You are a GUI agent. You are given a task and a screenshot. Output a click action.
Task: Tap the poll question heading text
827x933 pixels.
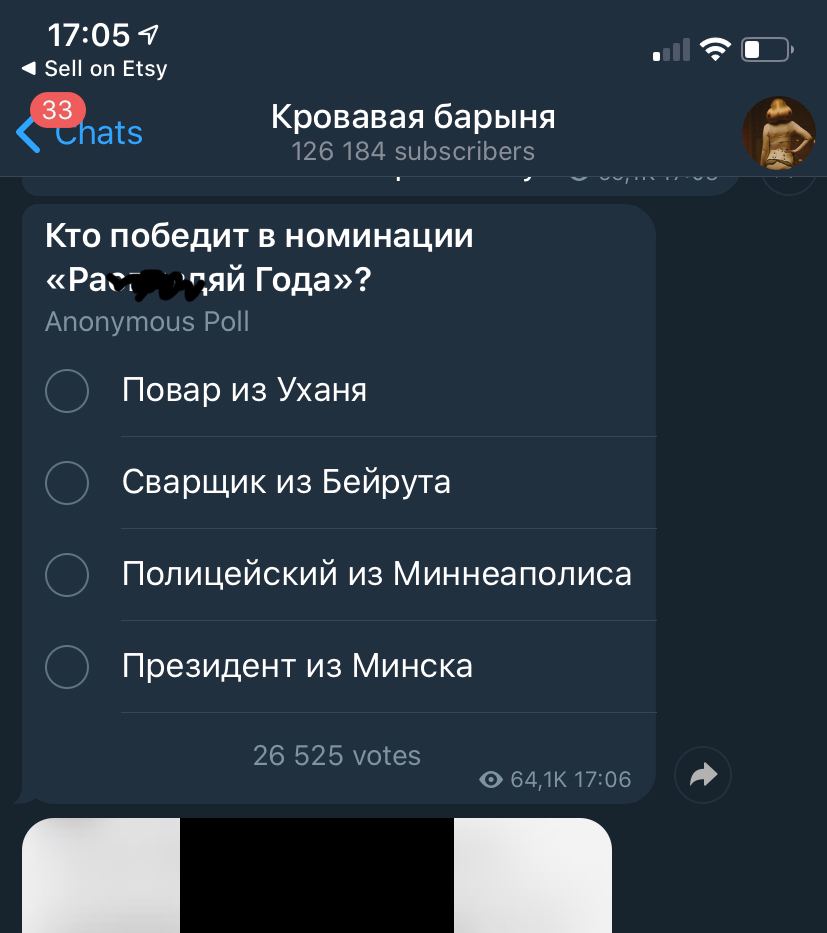(259, 258)
